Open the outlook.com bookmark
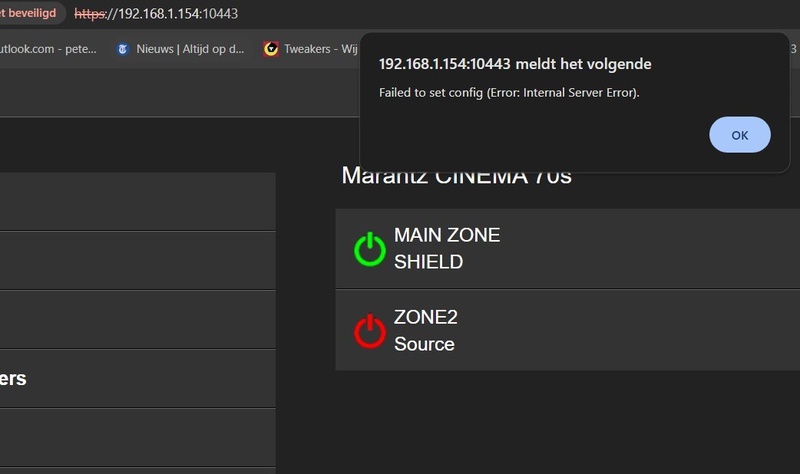This screenshot has height=474, width=800. pos(48,49)
